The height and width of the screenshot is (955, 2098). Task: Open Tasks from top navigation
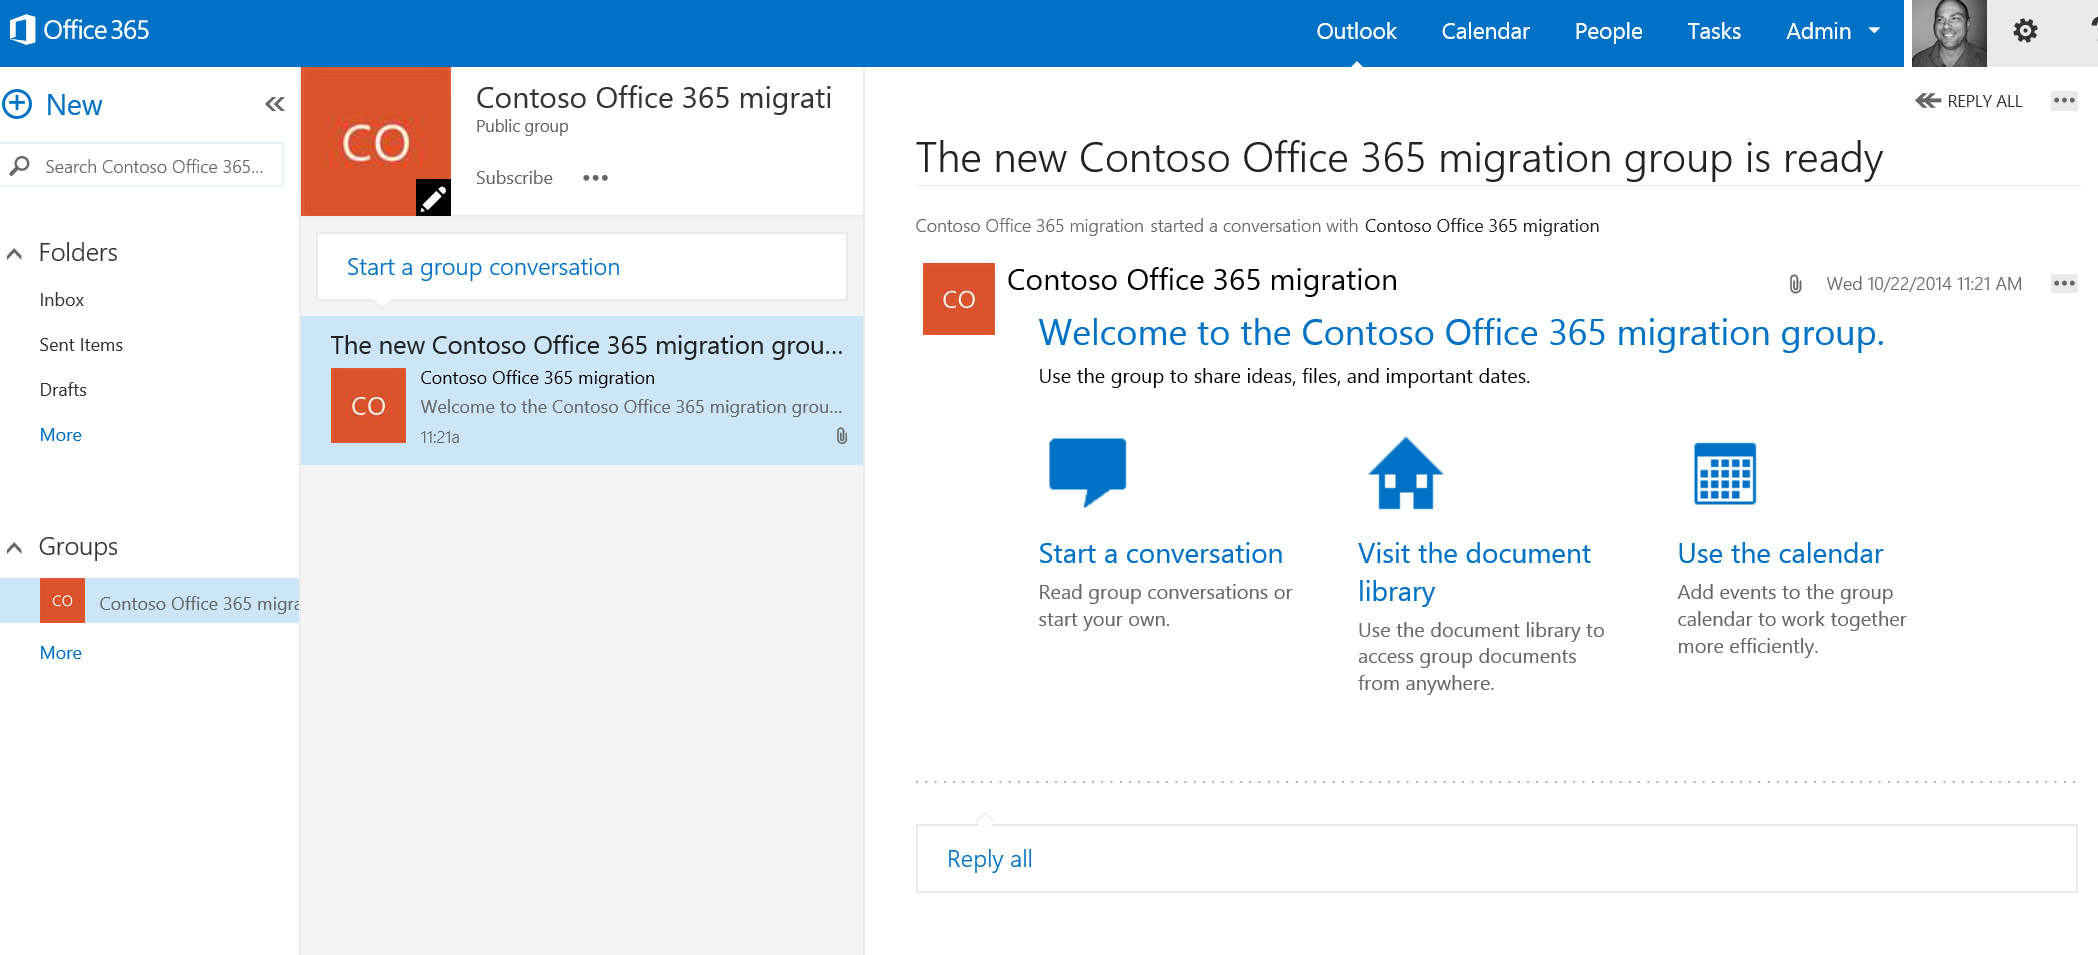[x=1714, y=31]
